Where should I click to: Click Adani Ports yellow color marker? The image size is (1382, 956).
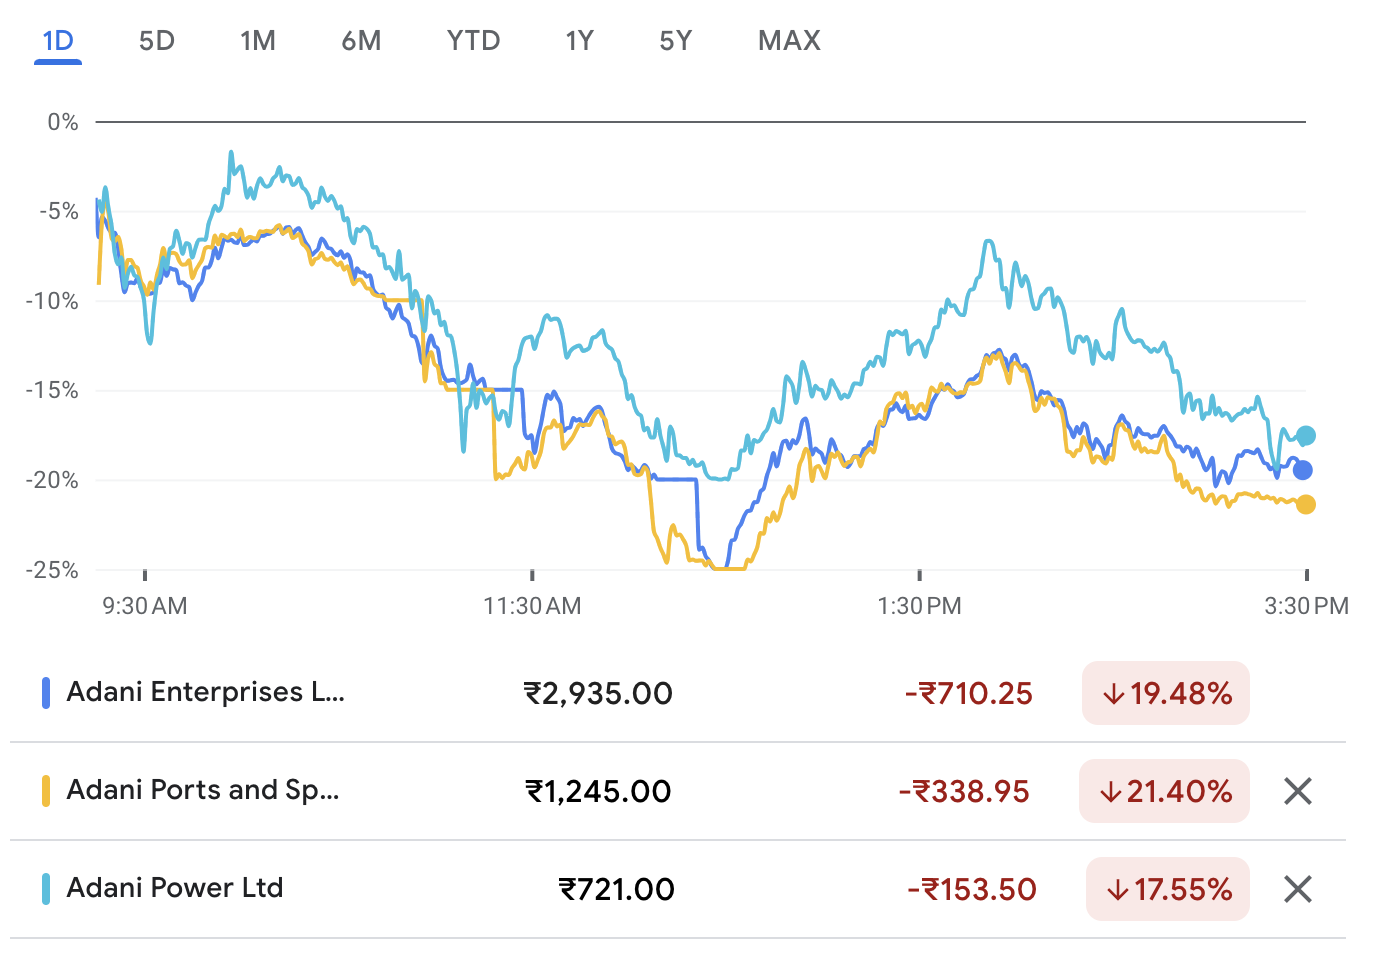point(46,791)
